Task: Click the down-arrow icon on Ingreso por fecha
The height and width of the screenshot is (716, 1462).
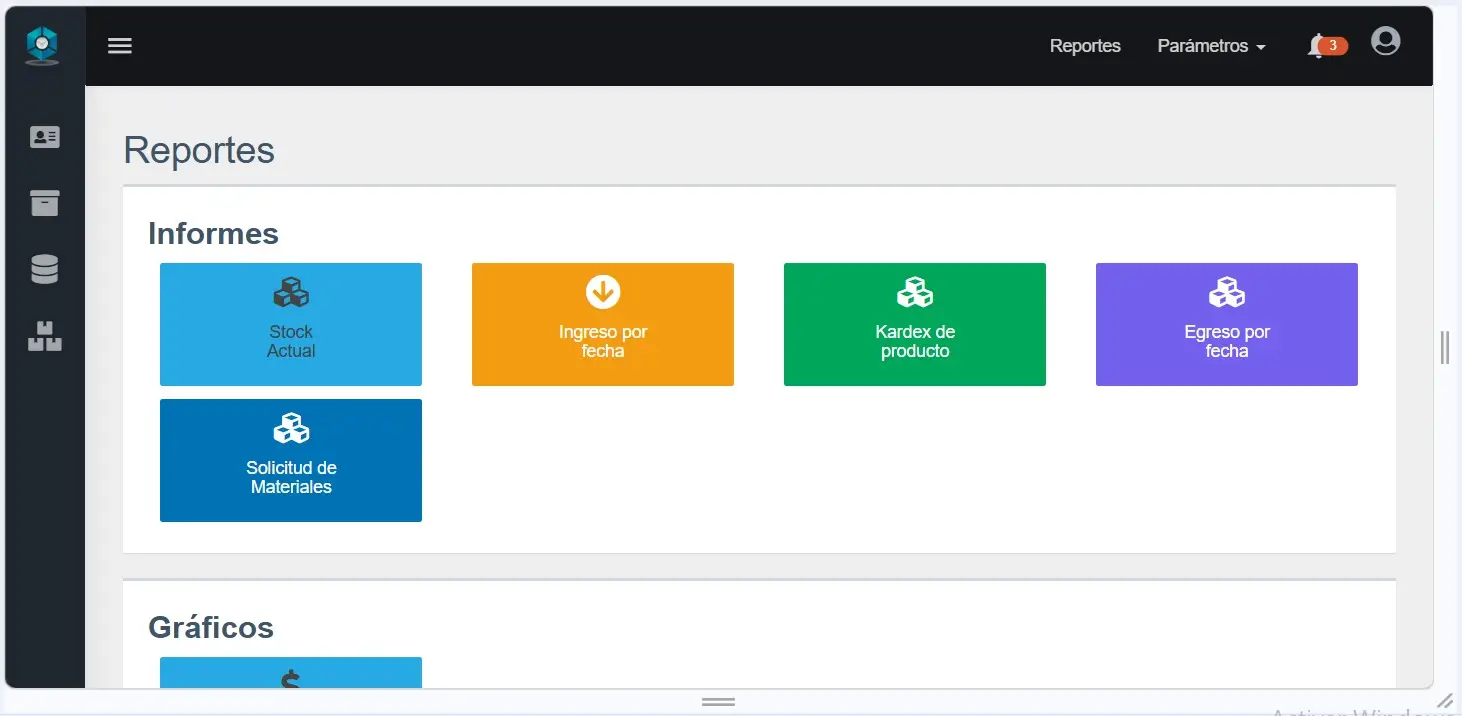Action: pos(603,292)
